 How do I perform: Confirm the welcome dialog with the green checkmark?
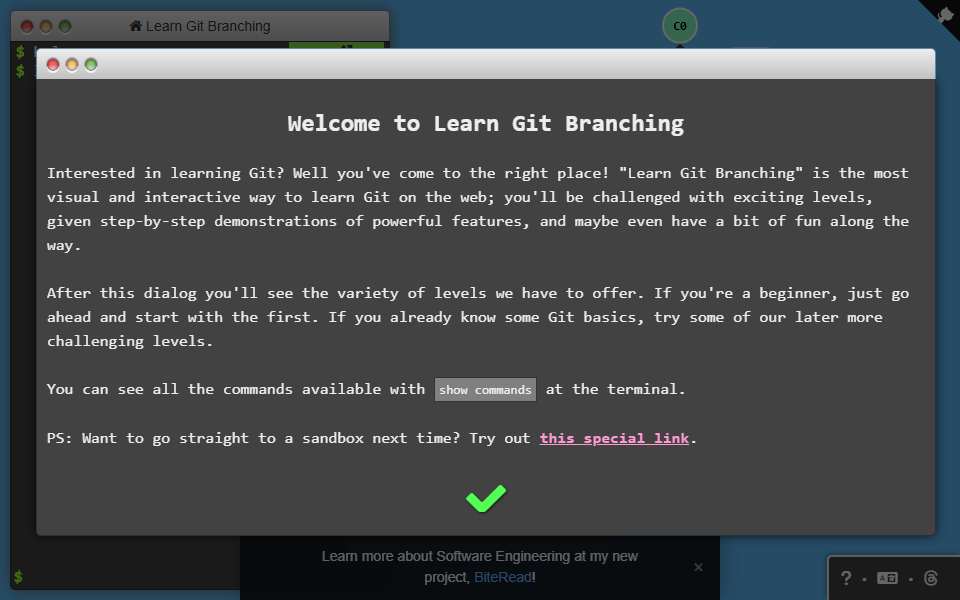tap(486, 498)
